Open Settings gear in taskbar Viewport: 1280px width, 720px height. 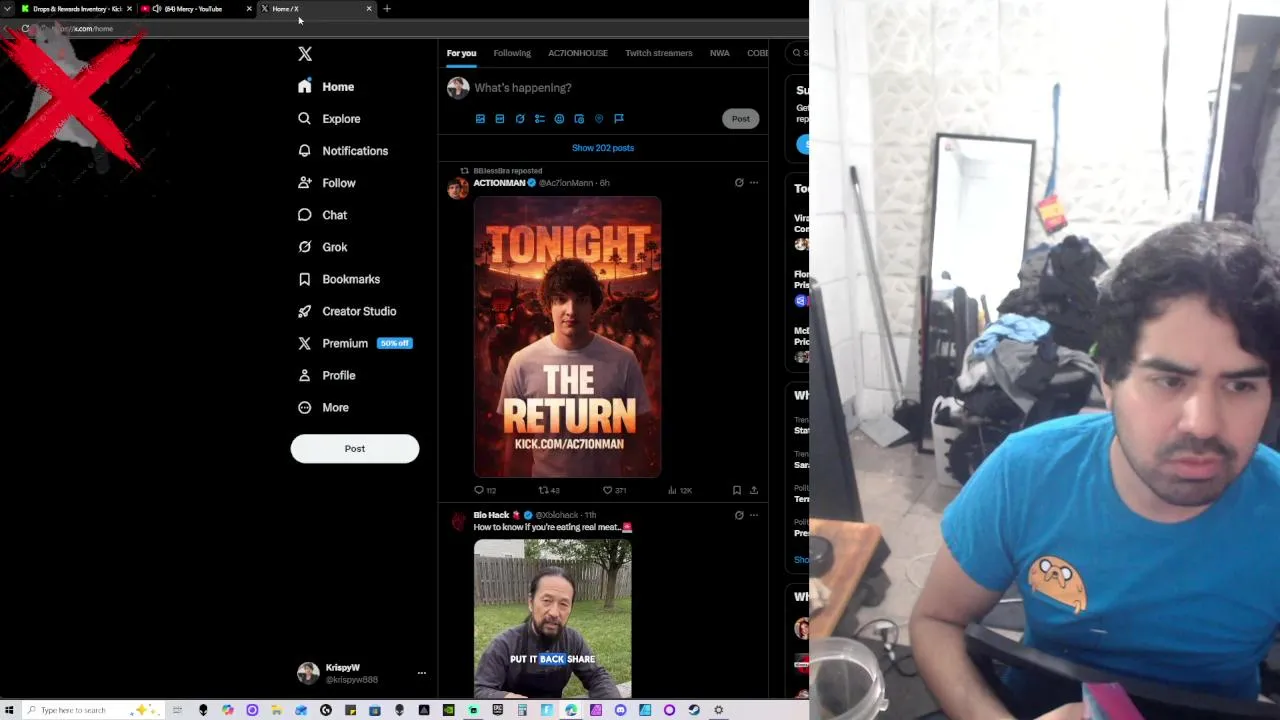718,710
